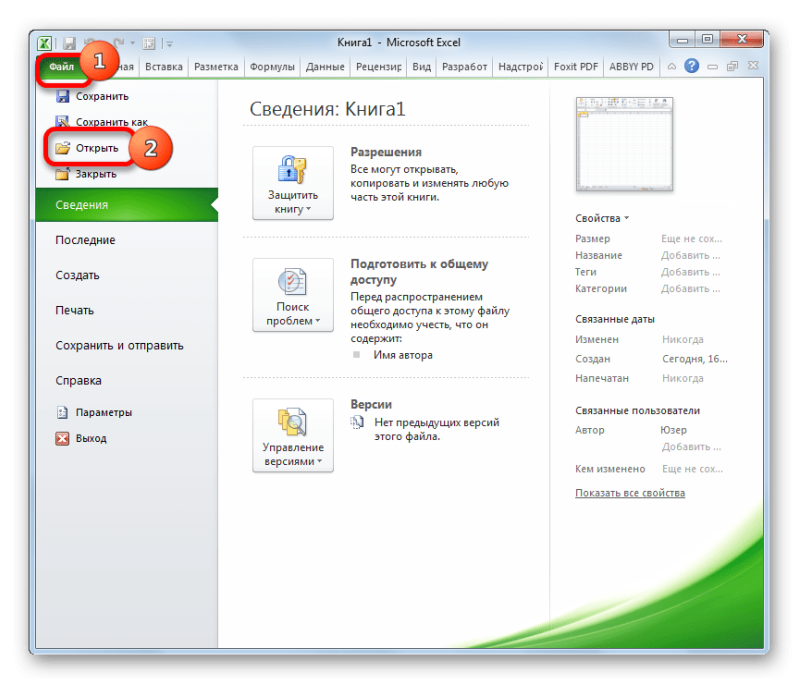This screenshot has width=800, height=685.
Task: Click the Файл tab
Action: [61, 67]
